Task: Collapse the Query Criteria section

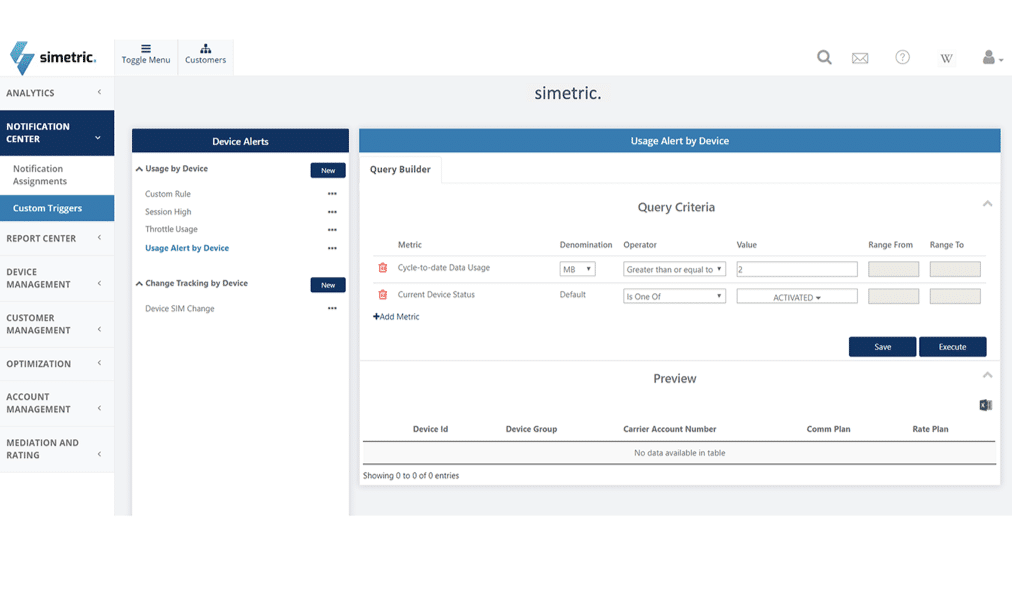Action: [x=987, y=204]
